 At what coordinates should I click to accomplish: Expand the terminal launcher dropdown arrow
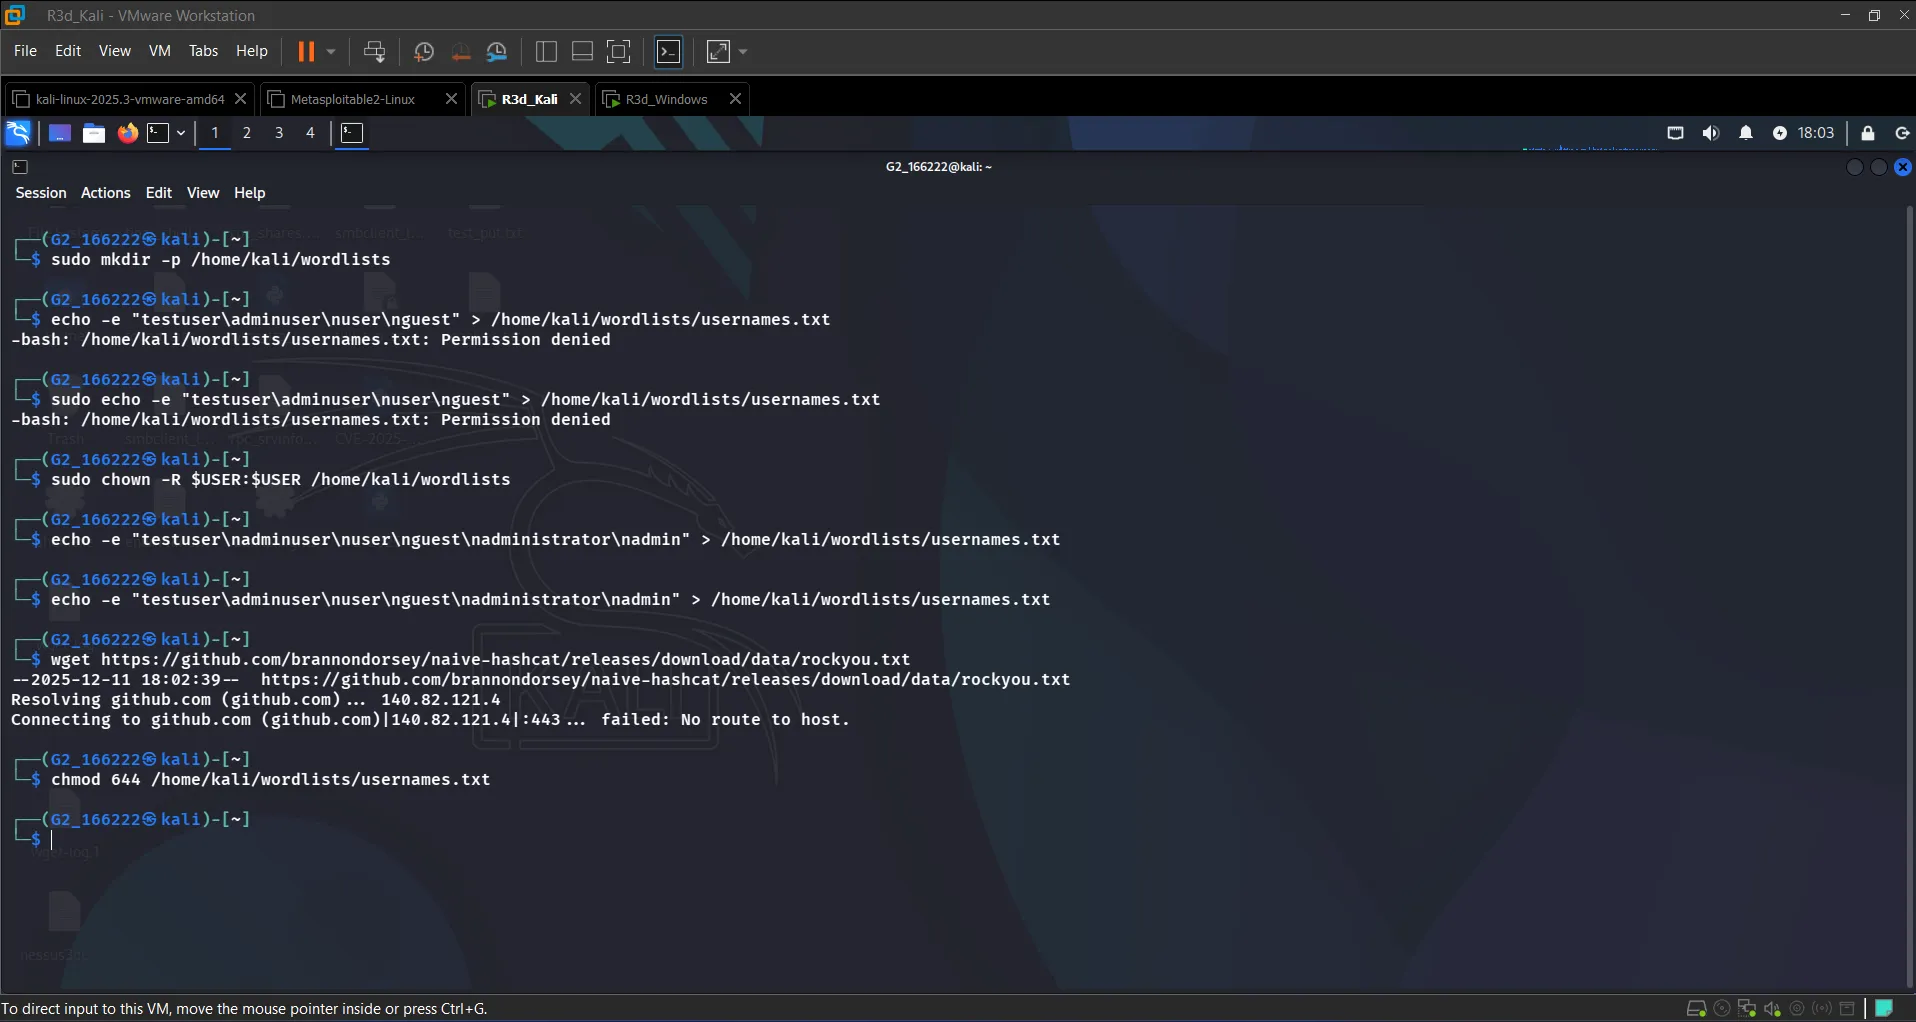point(181,133)
